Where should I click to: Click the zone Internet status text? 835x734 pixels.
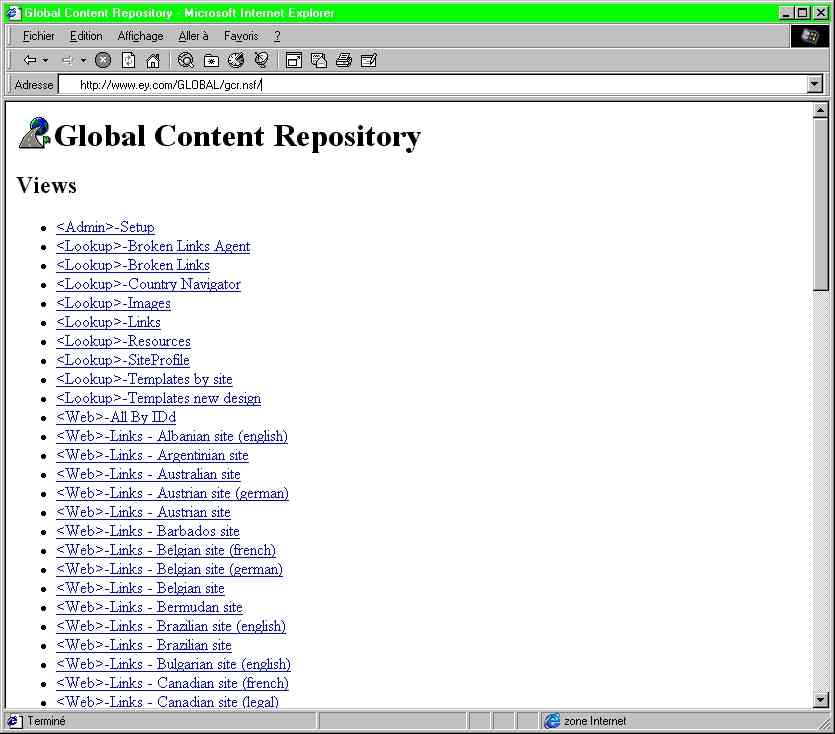coord(595,721)
